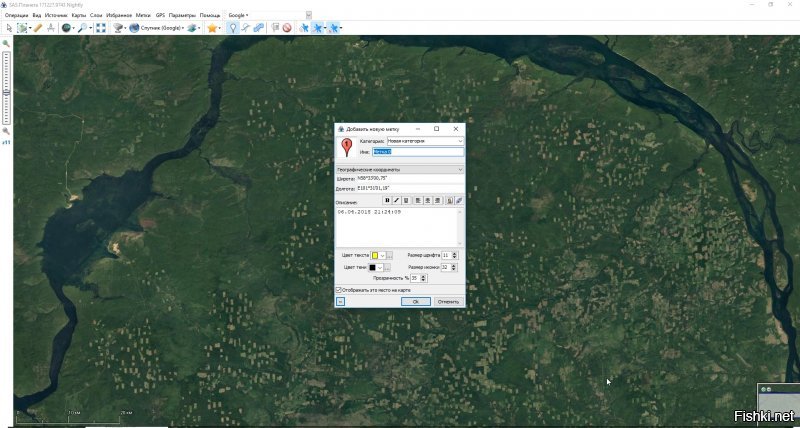Click the red hide all marks icon

click(x=287, y=28)
